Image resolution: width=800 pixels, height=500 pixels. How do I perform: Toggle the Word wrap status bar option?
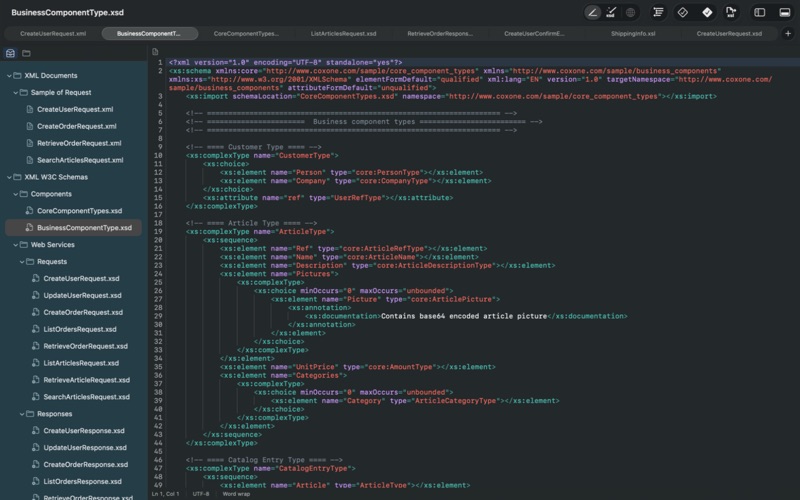(236, 494)
